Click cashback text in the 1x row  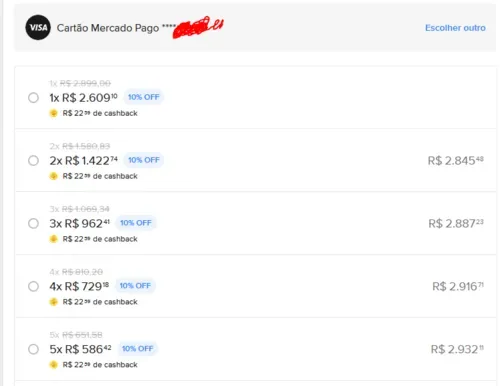point(100,113)
